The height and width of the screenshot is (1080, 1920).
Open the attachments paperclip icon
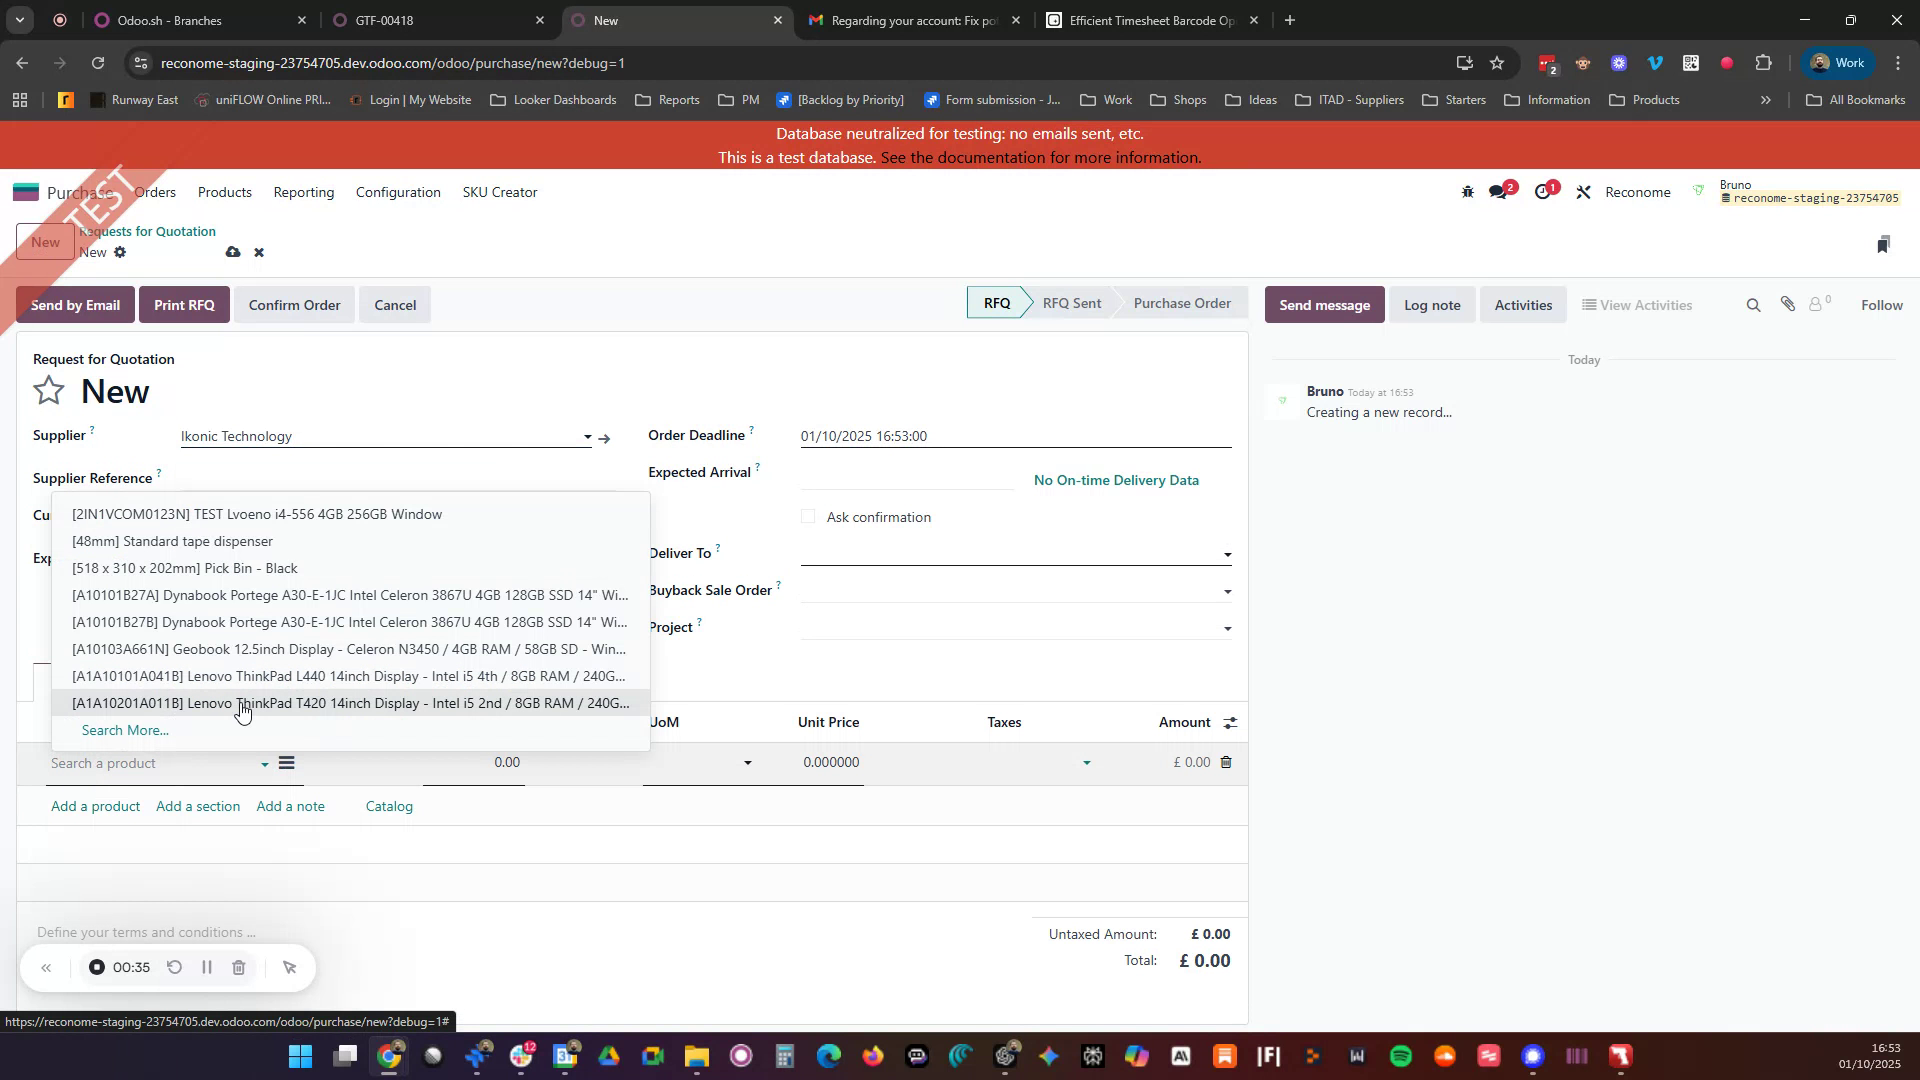[1789, 304]
